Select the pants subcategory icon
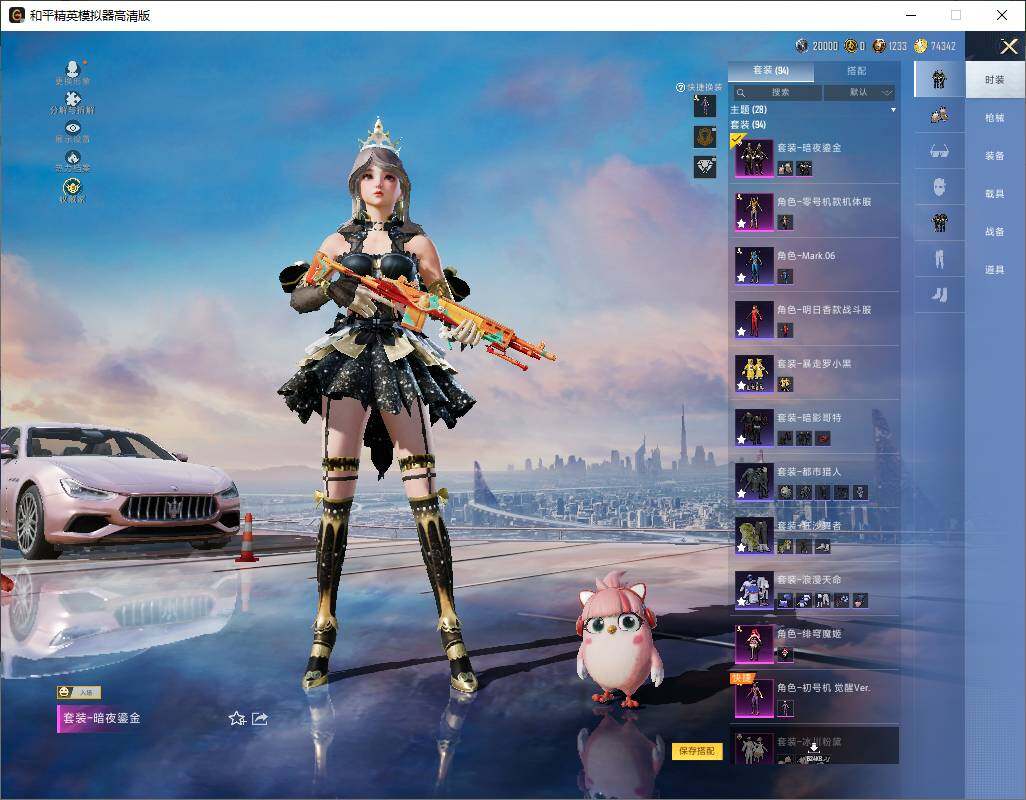 click(x=939, y=259)
